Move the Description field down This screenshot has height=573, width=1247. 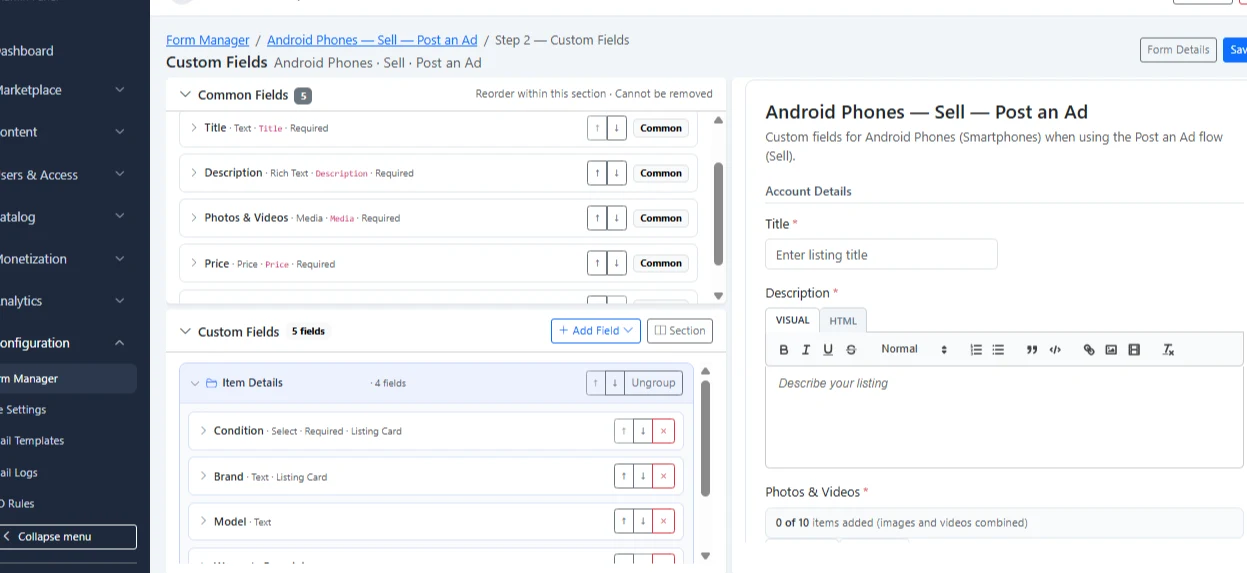tap(617, 173)
